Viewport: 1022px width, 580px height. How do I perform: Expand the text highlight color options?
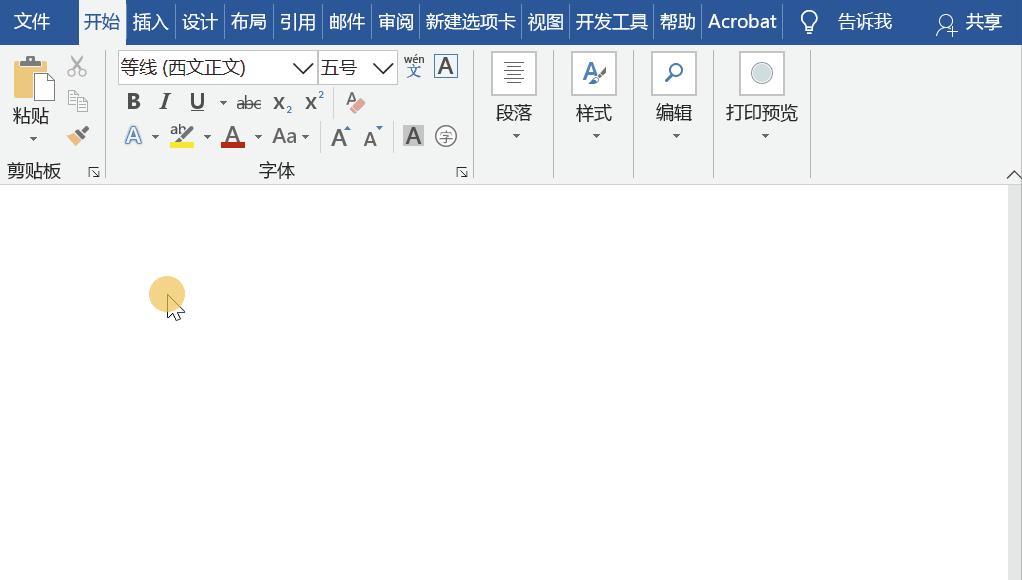pyautogui.click(x=207, y=136)
